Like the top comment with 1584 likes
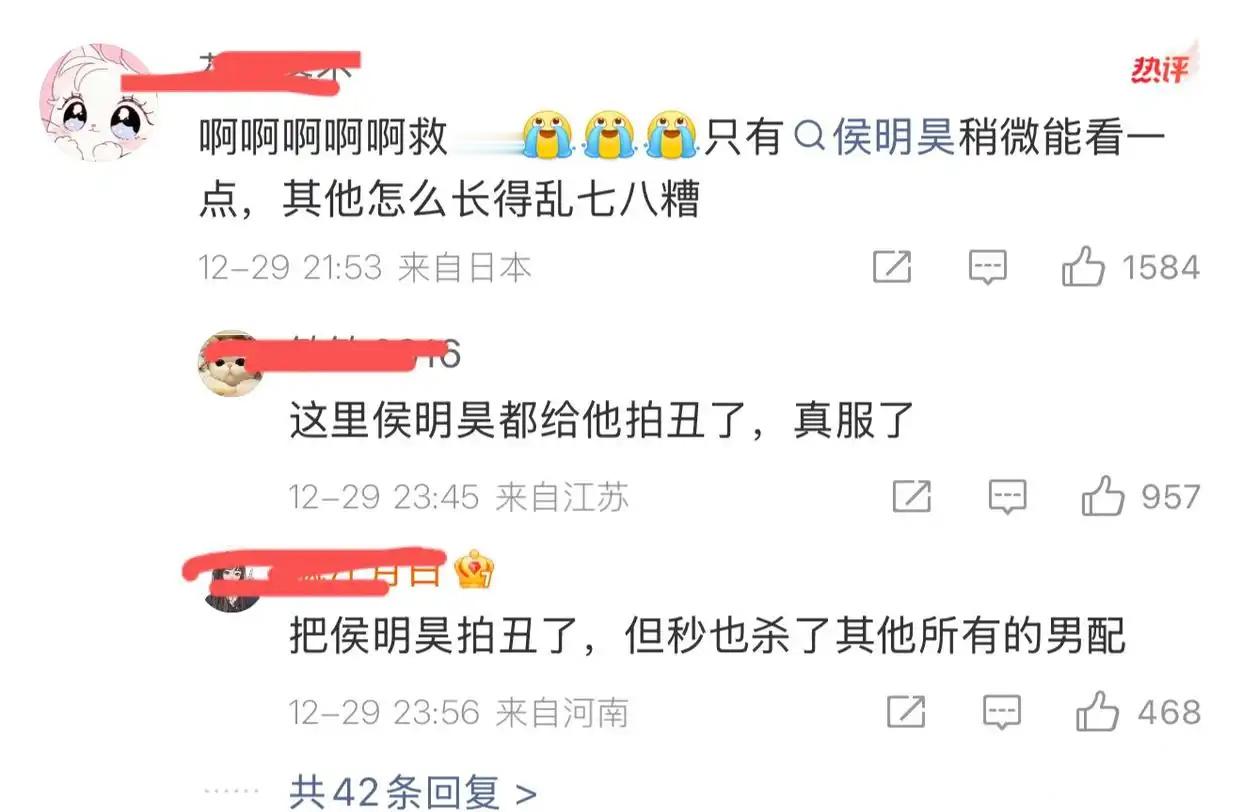 [x=1083, y=267]
